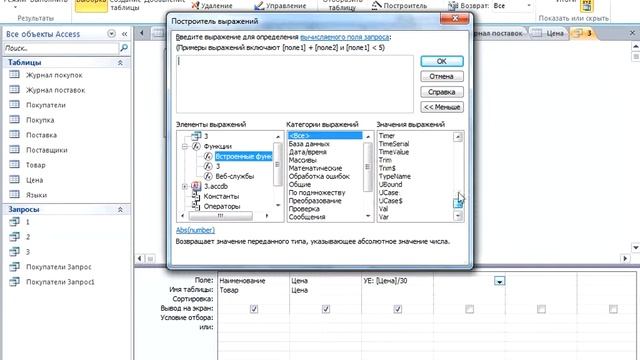Select 3.accdb database node
The image size is (640, 360).
coord(216,186)
